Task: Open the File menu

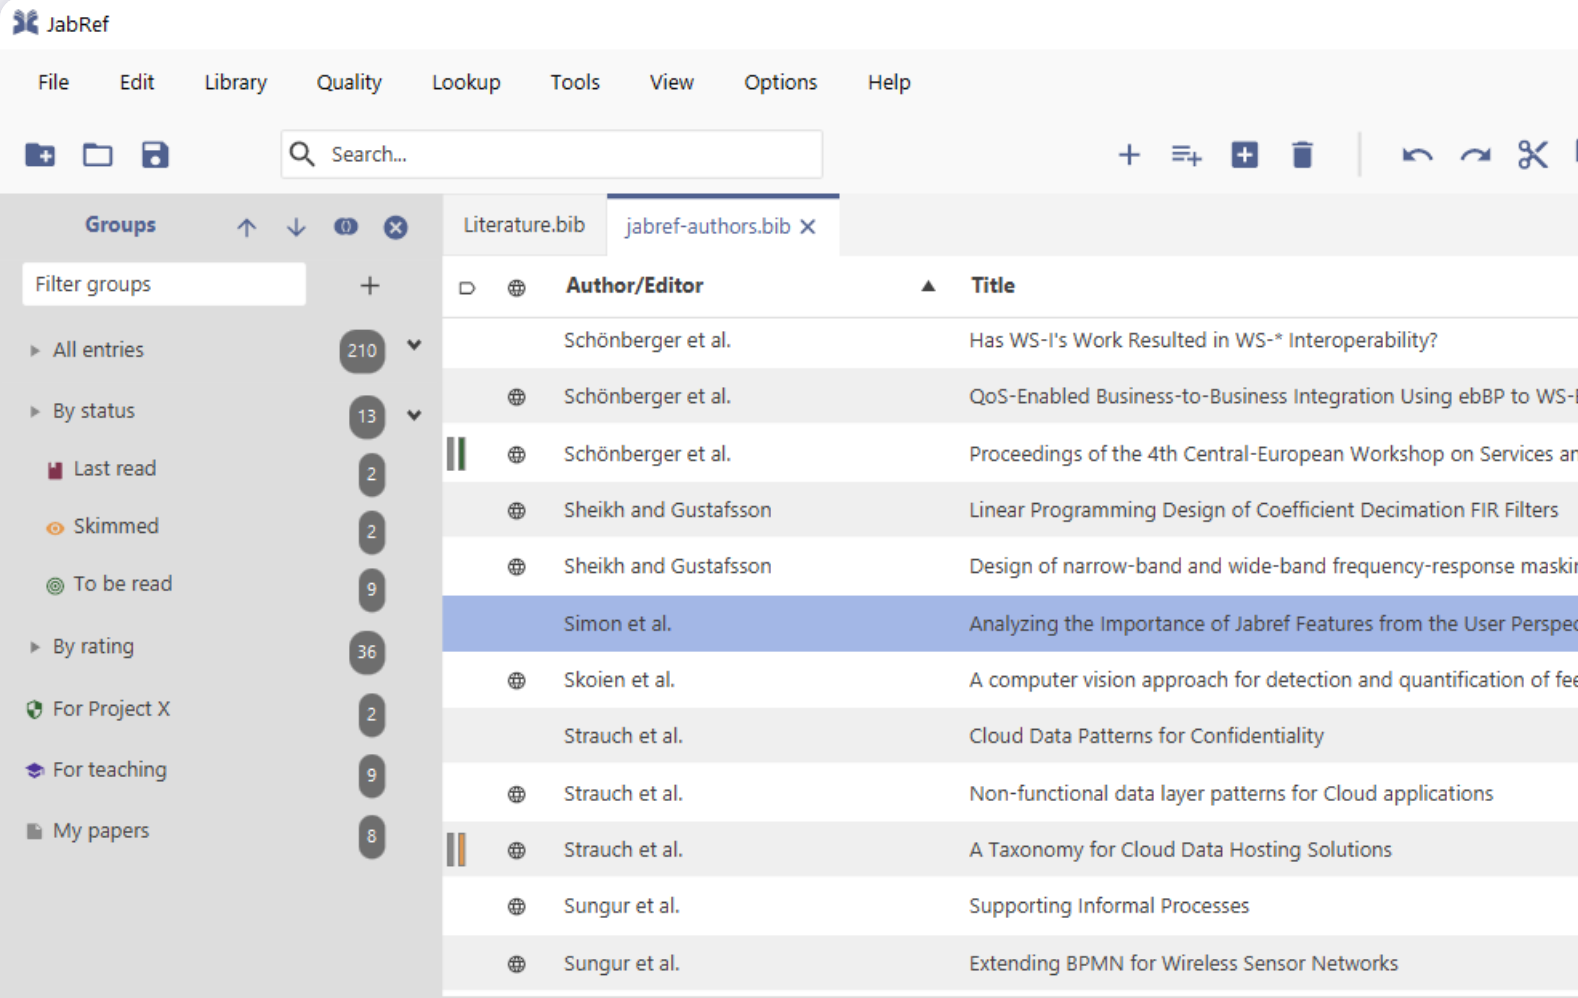Action: (54, 82)
